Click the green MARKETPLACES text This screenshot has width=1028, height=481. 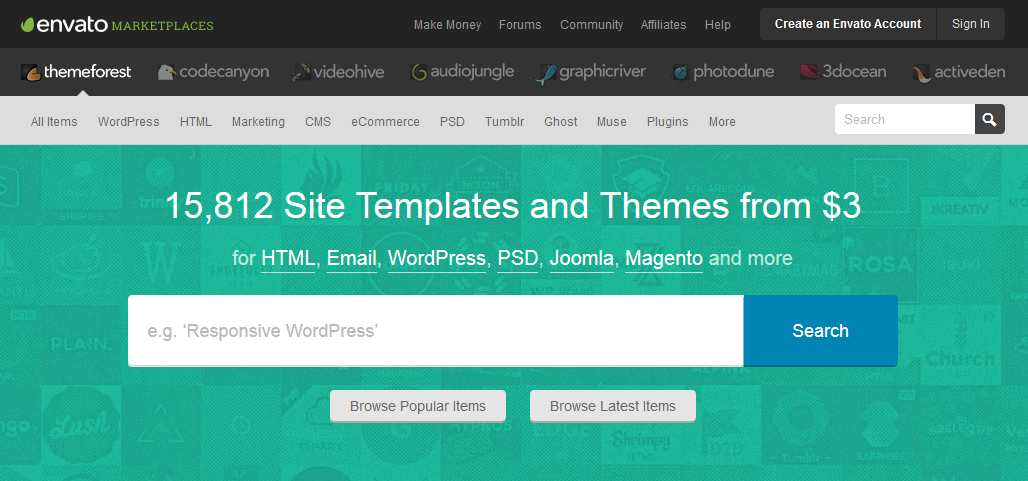[163, 26]
